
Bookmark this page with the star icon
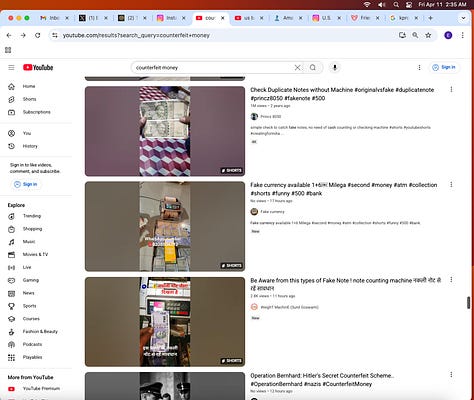(x=428, y=35)
